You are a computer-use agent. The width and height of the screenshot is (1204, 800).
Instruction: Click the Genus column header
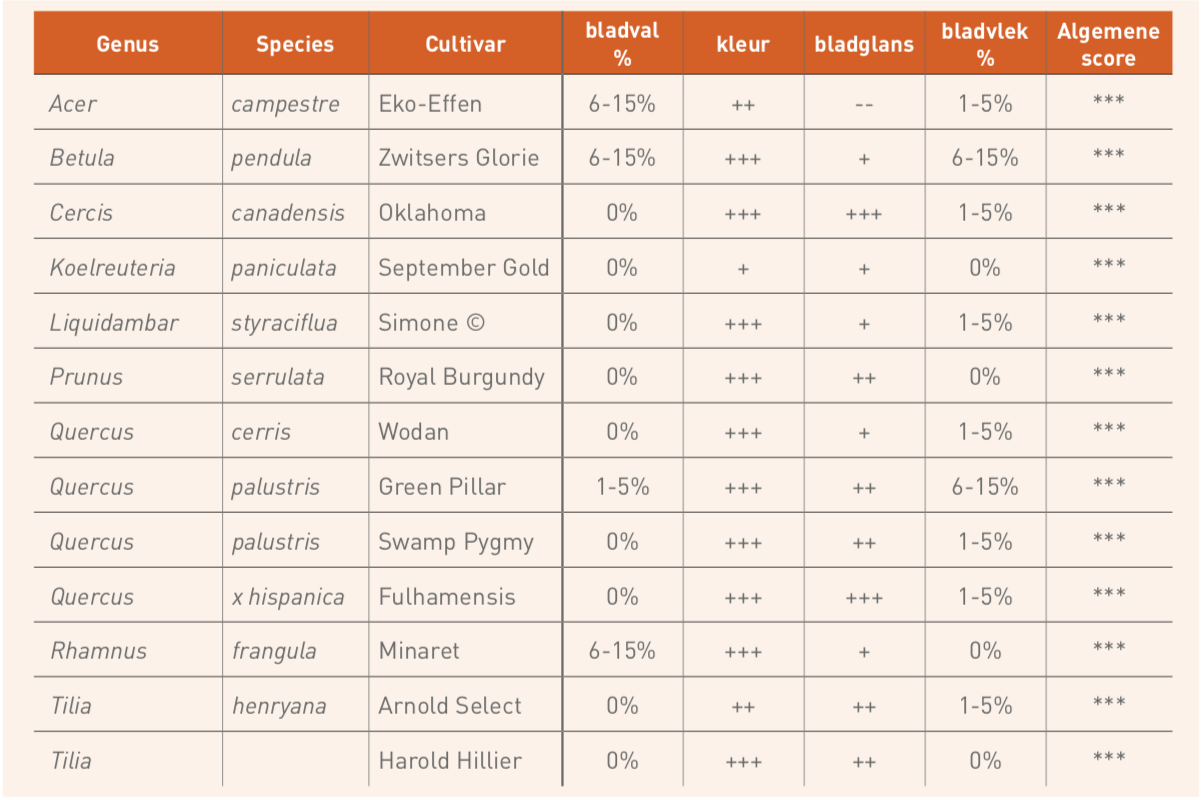(x=127, y=44)
